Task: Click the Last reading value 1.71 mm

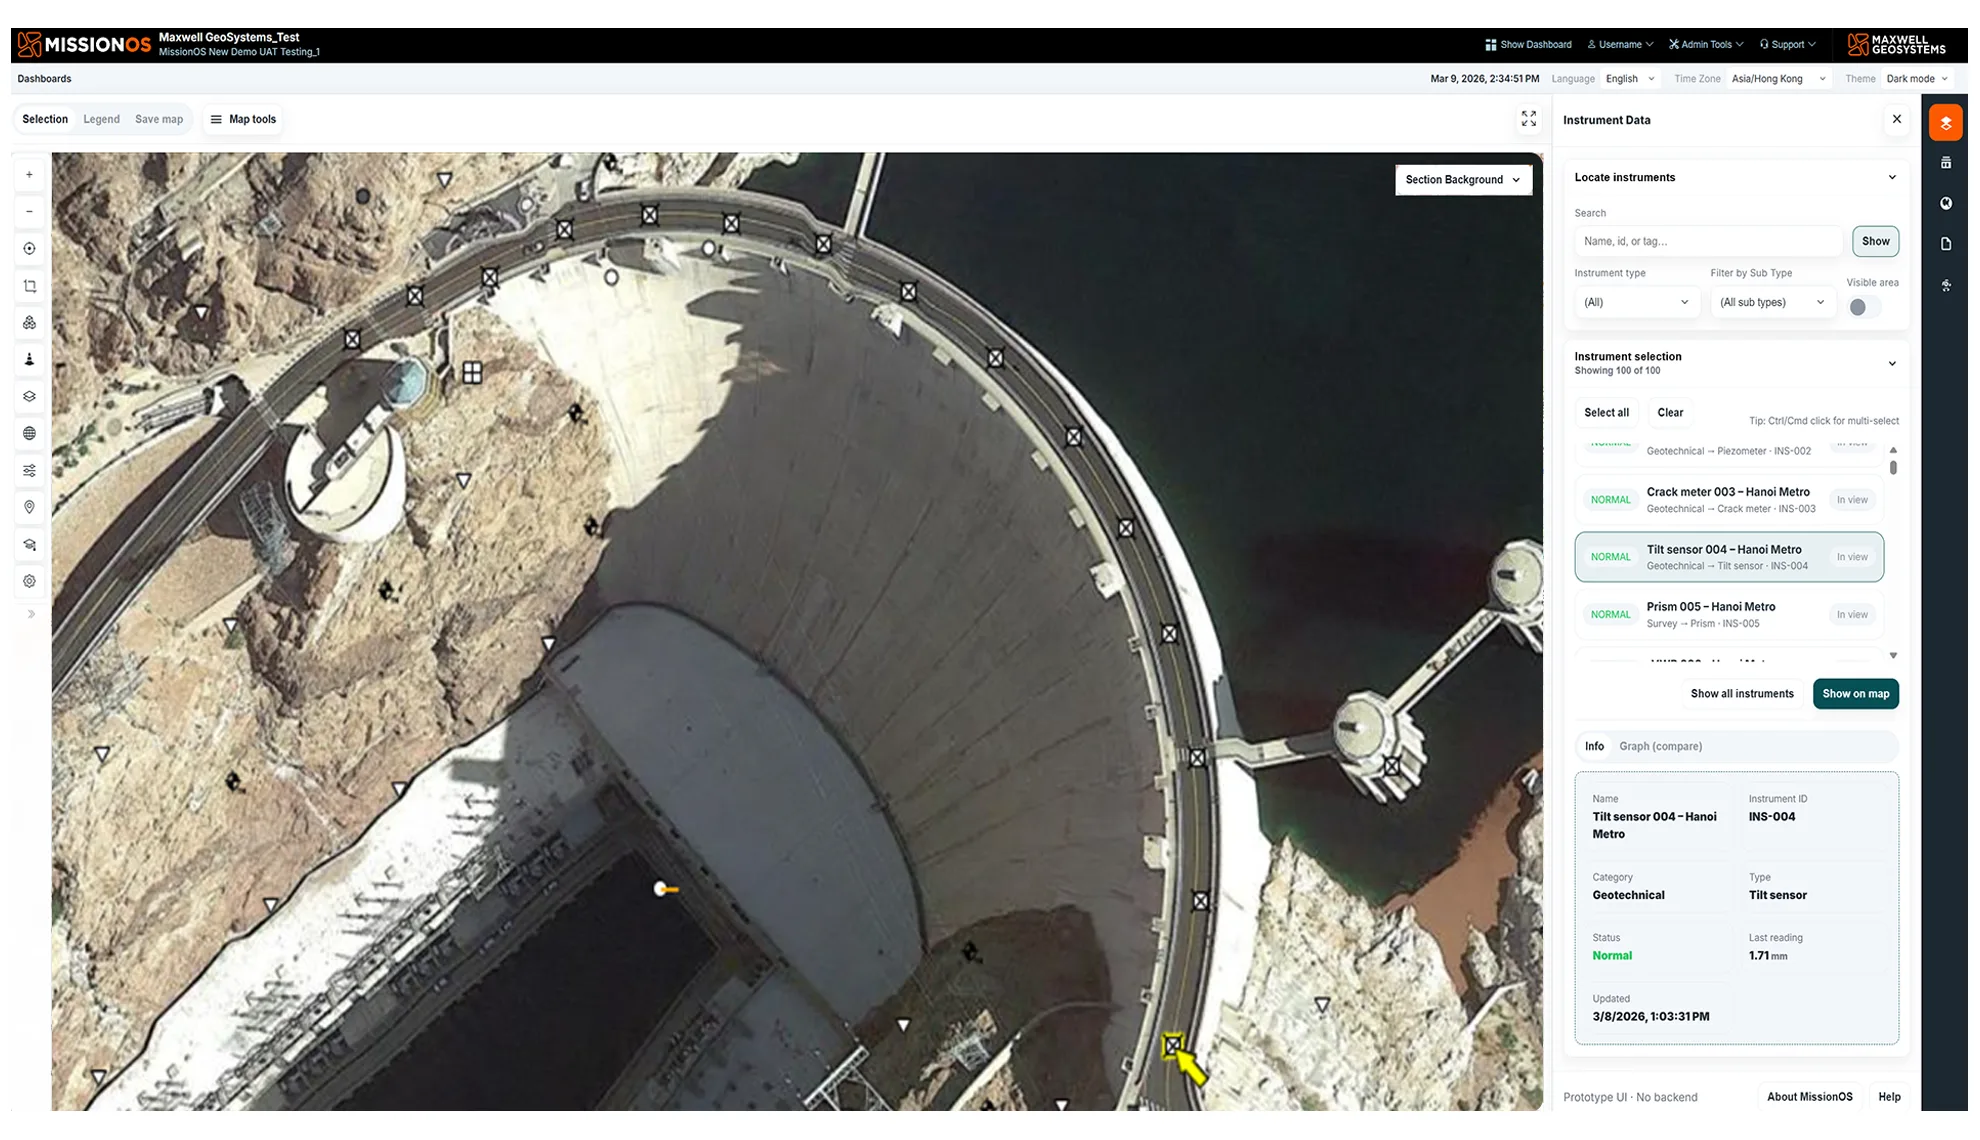Action: click(x=1768, y=956)
